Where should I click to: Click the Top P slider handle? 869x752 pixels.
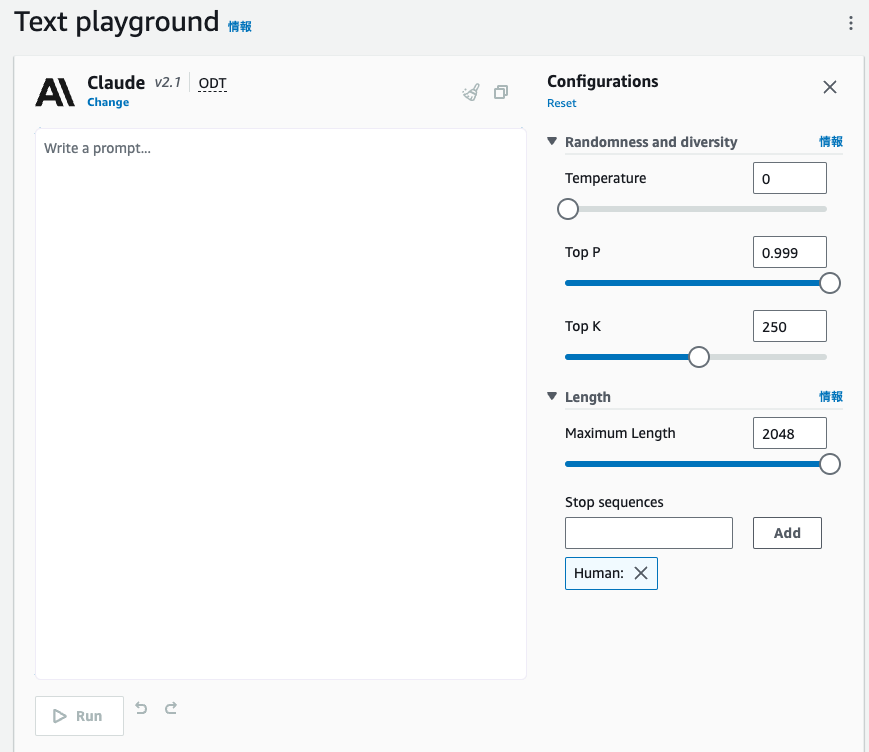point(830,283)
